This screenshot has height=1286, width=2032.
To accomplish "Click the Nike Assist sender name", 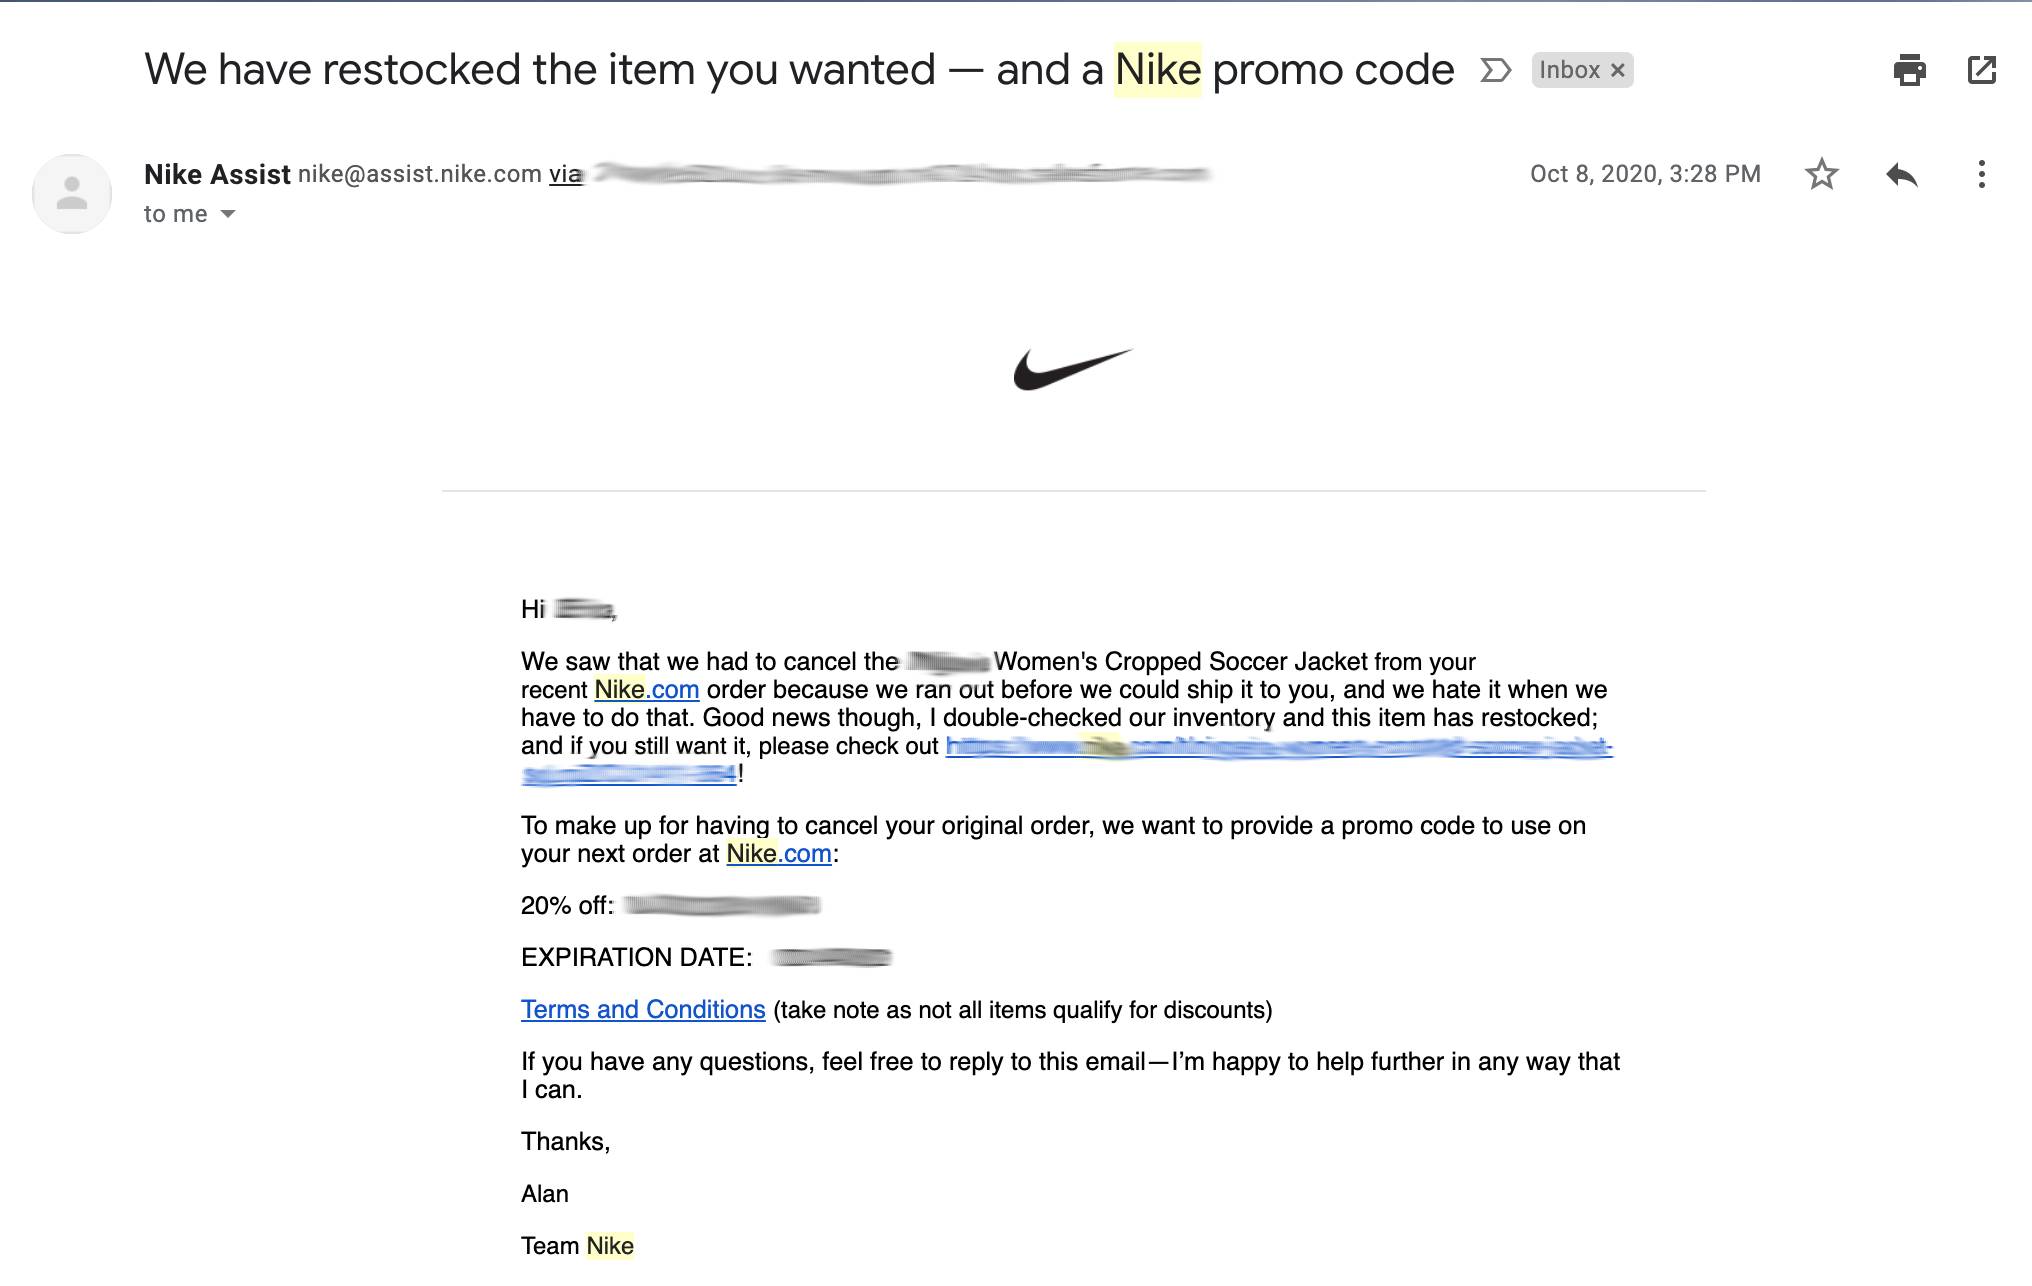I will click(x=217, y=174).
